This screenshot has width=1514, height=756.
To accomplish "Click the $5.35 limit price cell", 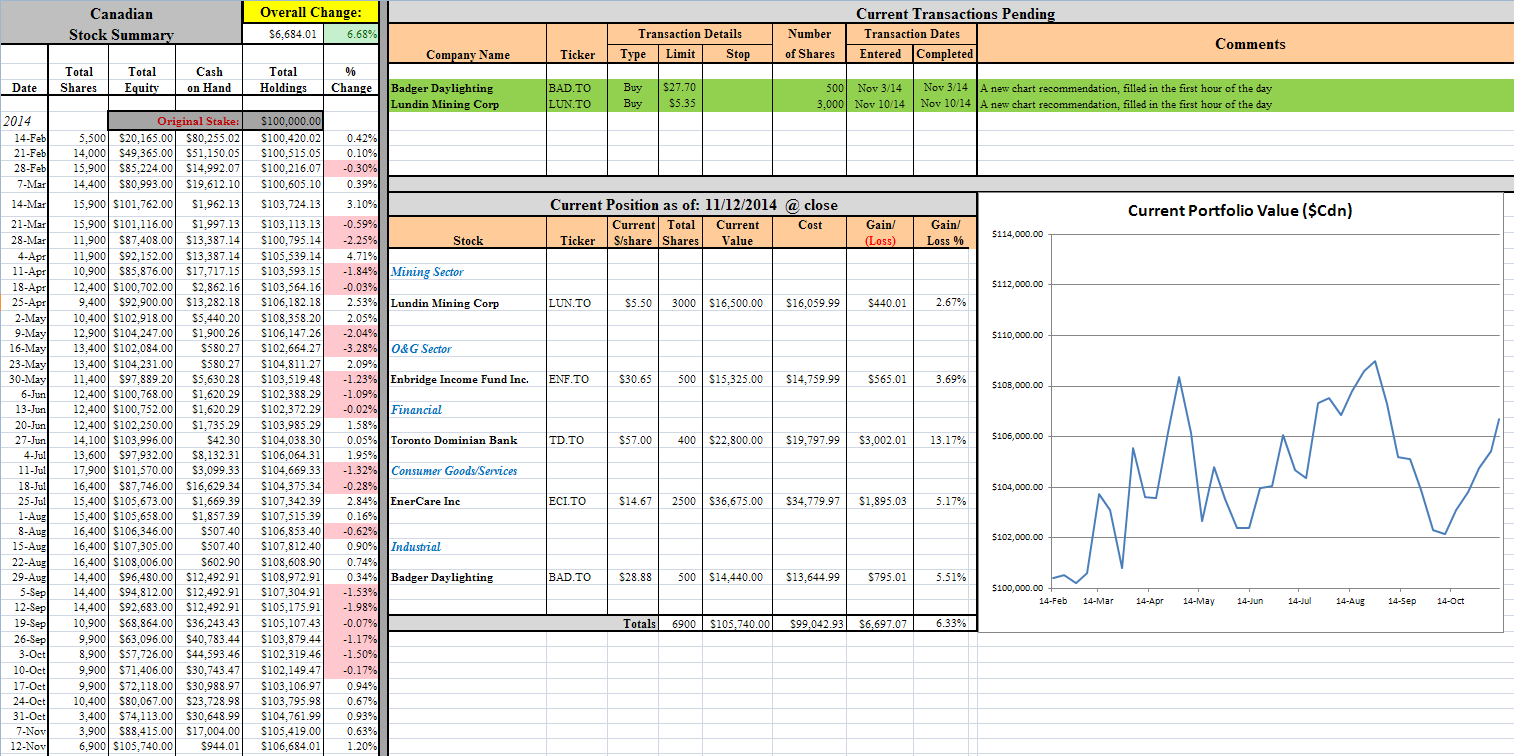I will tap(680, 104).
